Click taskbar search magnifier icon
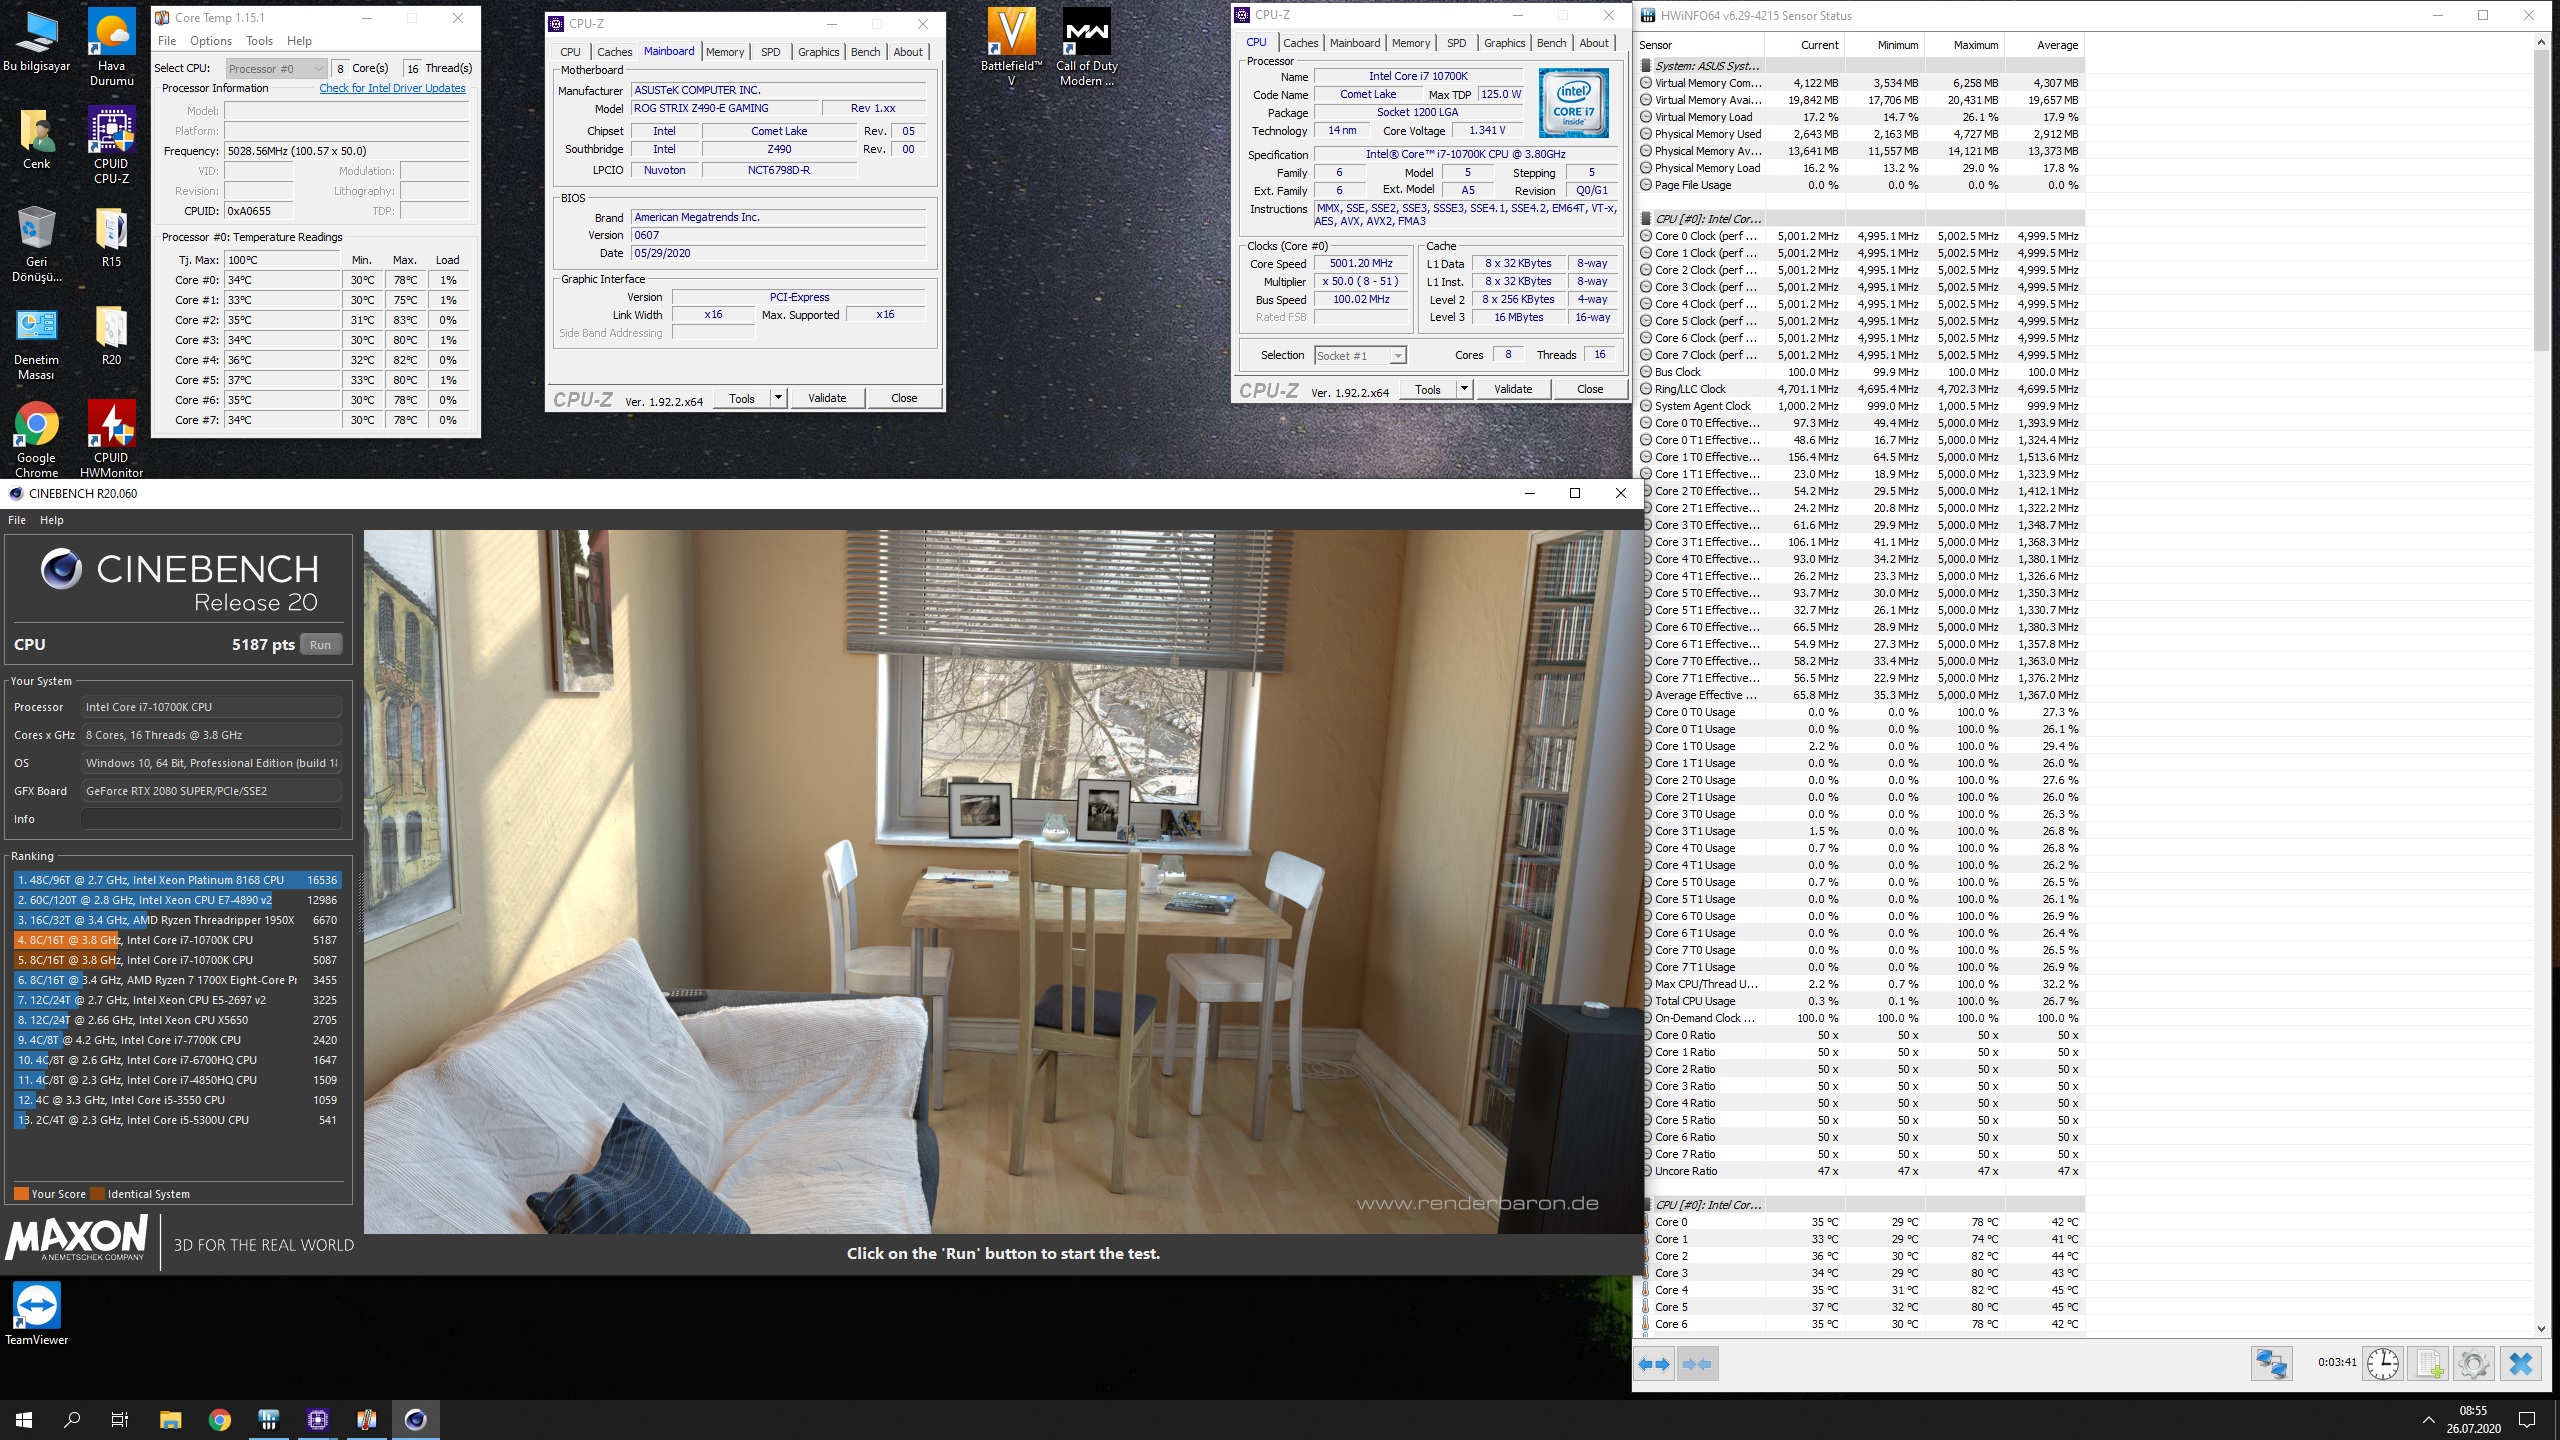The width and height of the screenshot is (2560, 1440). [x=72, y=1419]
